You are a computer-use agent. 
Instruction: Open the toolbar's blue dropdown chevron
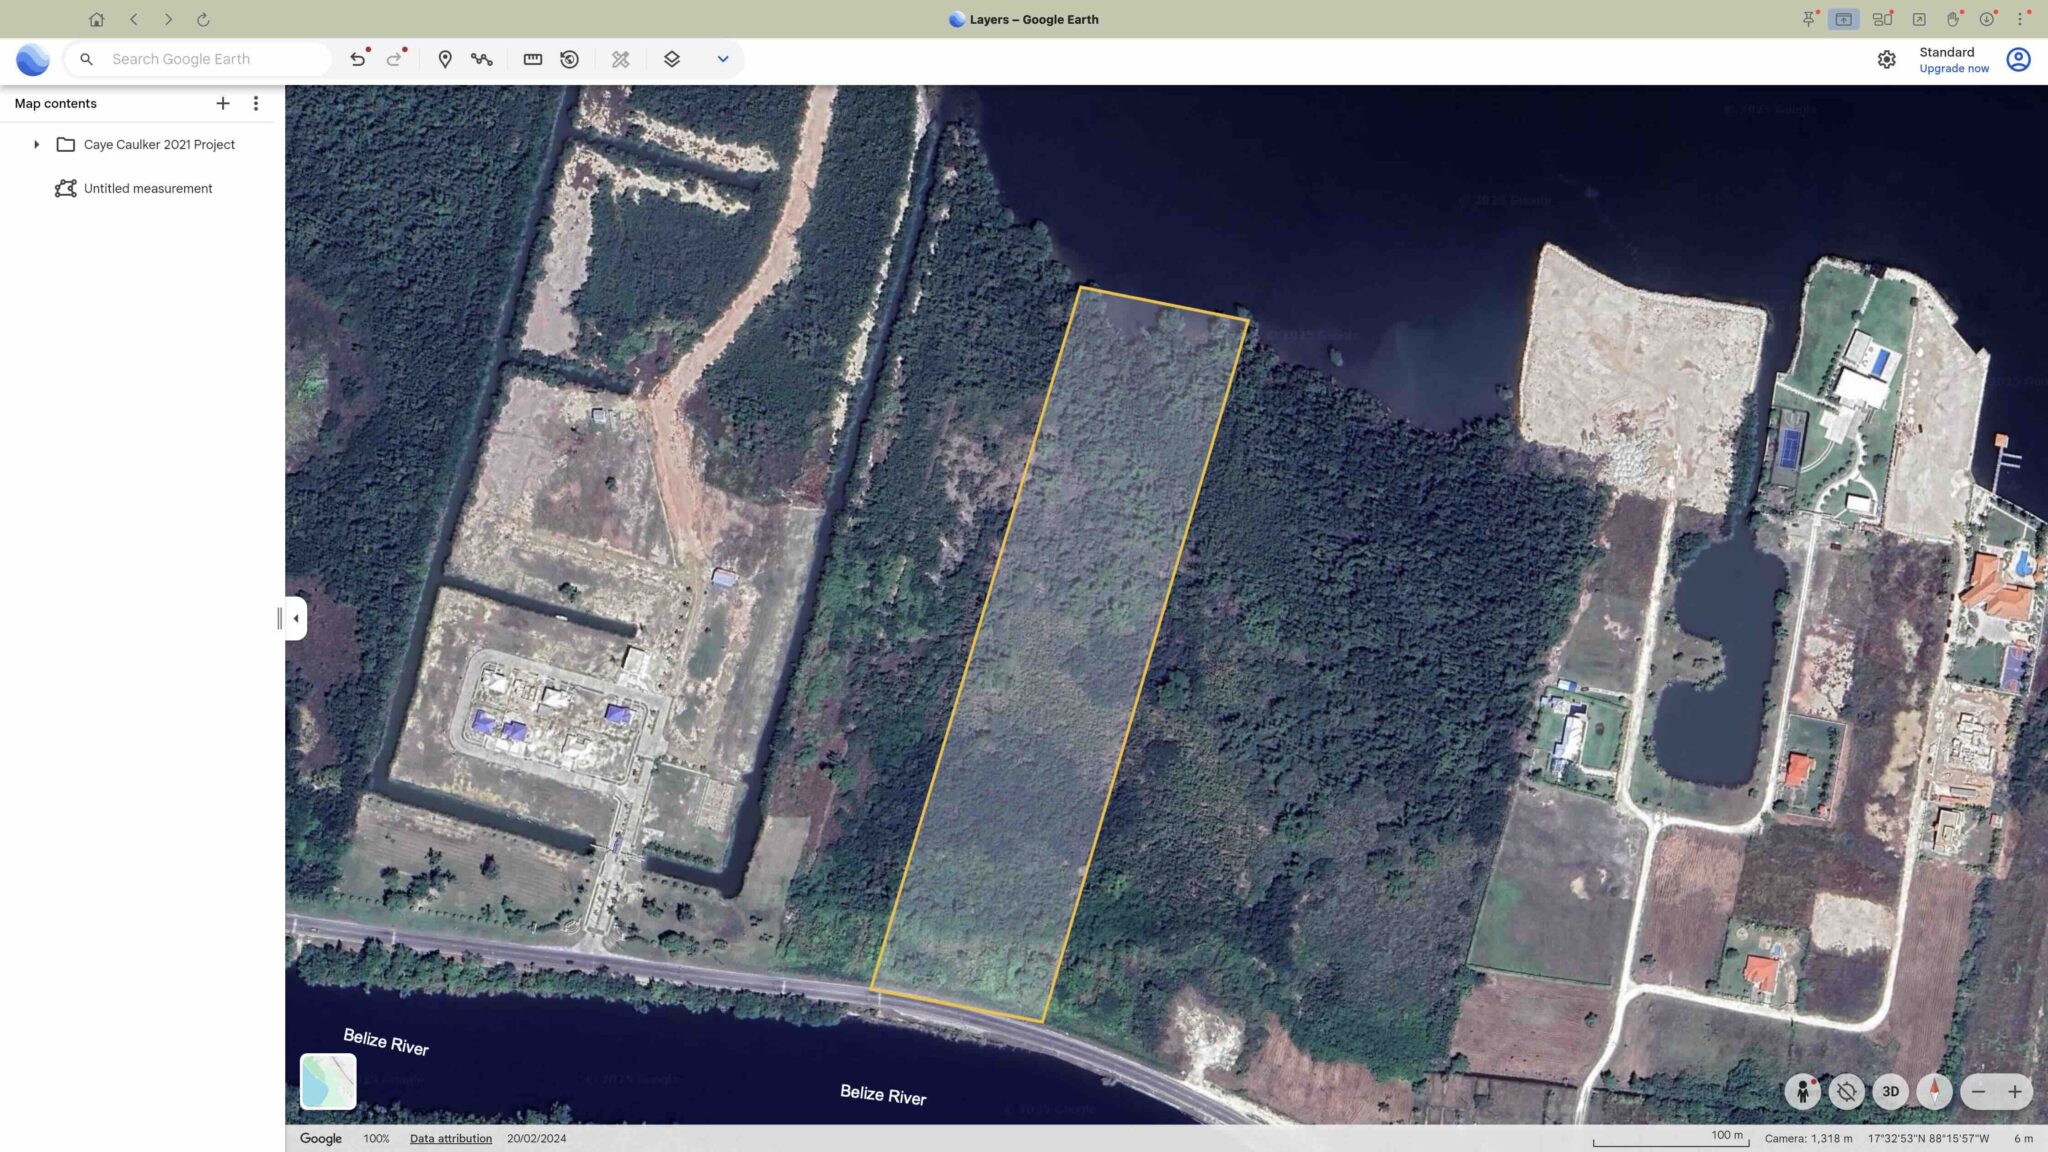pos(723,59)
